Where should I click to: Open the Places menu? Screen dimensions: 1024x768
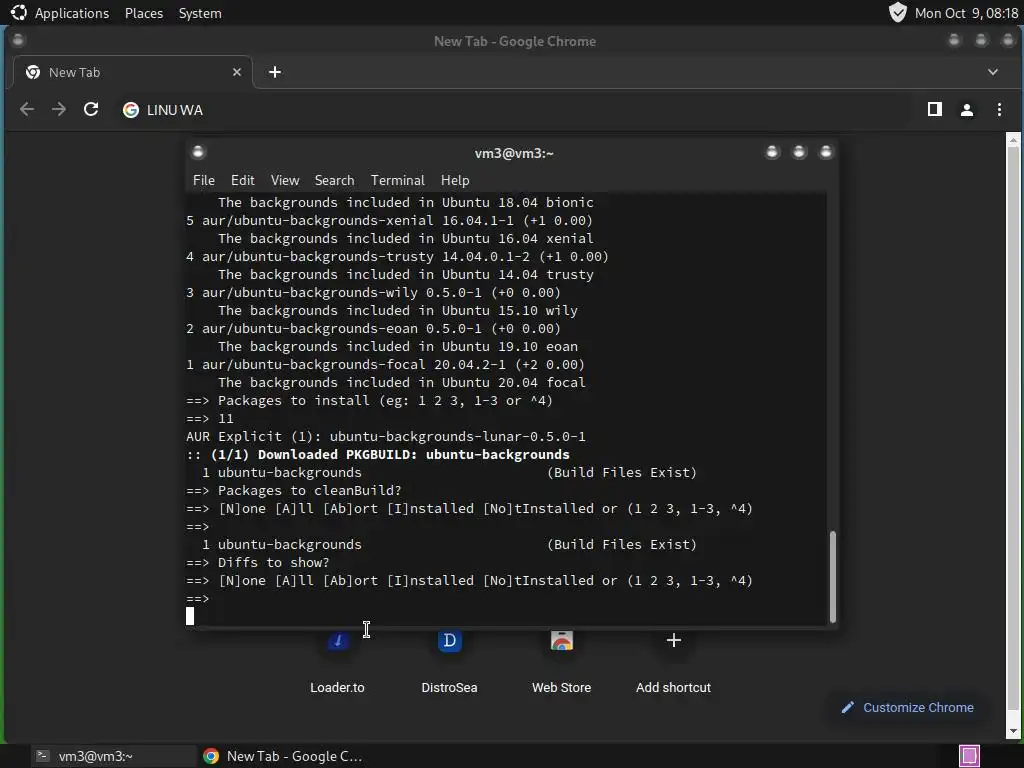point(144,13)
